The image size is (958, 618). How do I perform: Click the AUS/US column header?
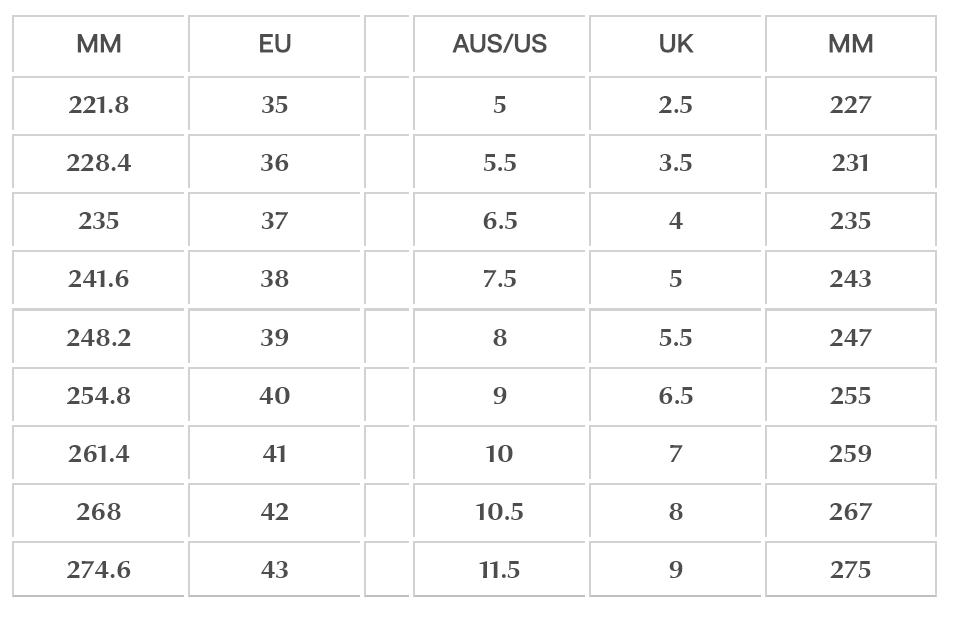coord(499,44)
